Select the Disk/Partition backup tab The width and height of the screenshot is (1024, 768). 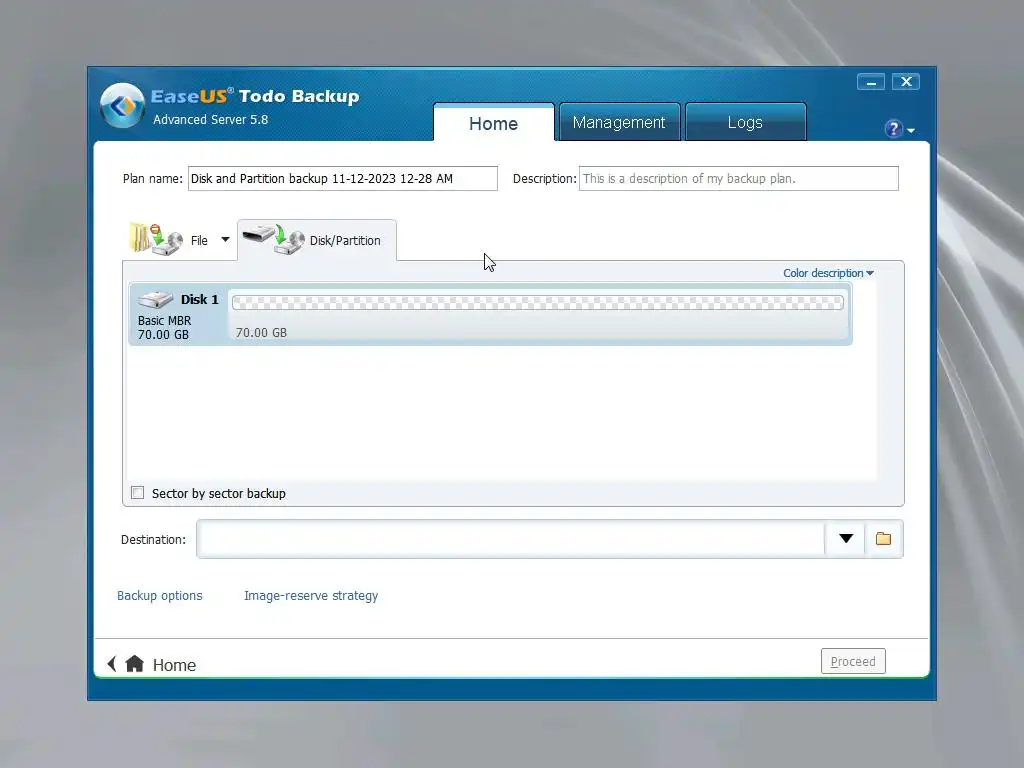click(x=317, y=240)
